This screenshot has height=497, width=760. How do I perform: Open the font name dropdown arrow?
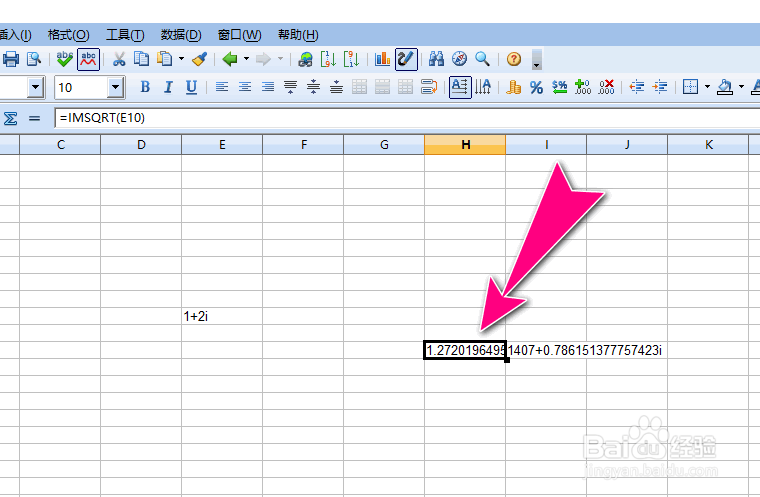coord(35,88)
